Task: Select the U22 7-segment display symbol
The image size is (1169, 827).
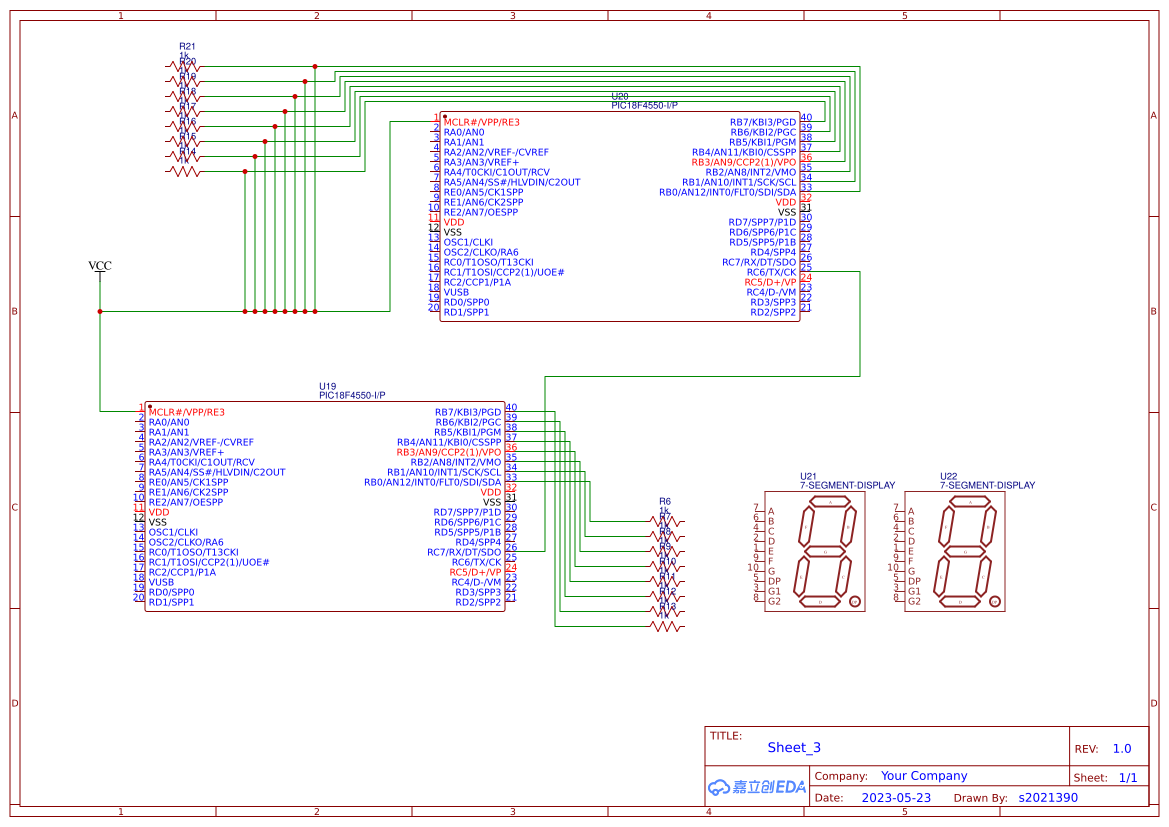Action: pyautogui.click(x=955, y=550)
